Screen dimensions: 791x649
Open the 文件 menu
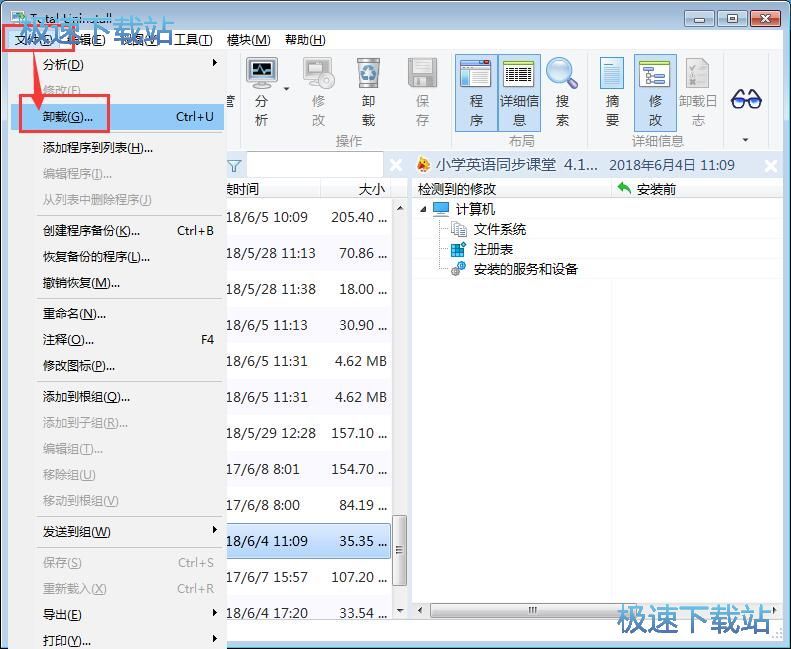33,39
